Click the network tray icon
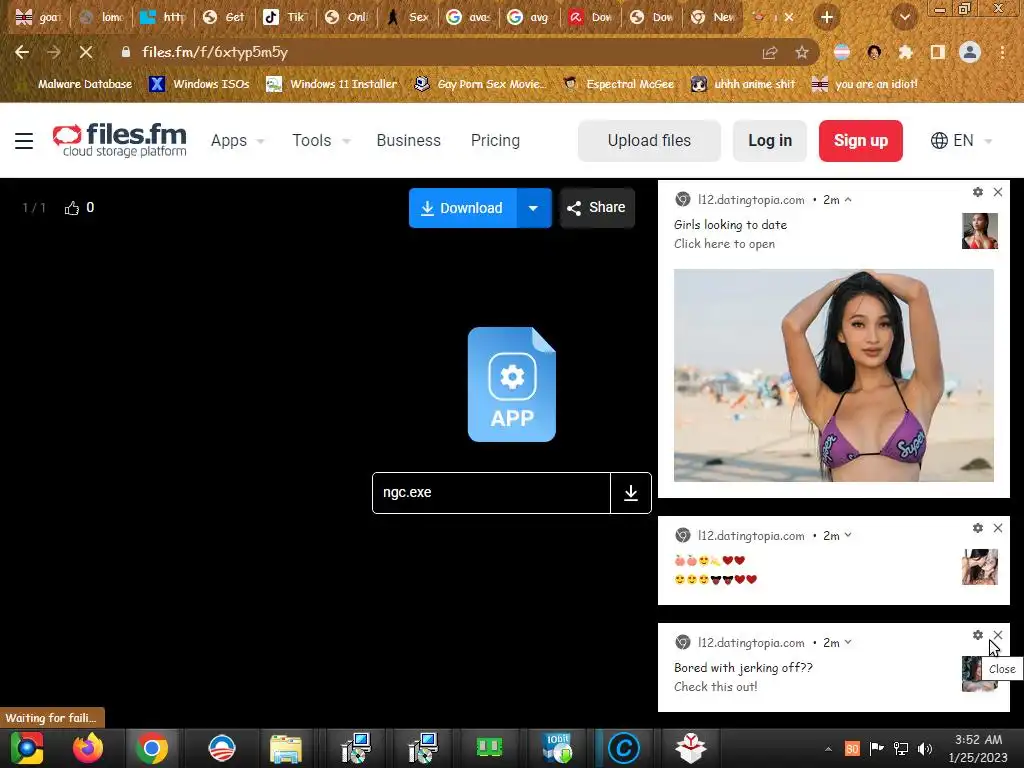This screenshot has width=1024, height=768. tap(901, 748)
